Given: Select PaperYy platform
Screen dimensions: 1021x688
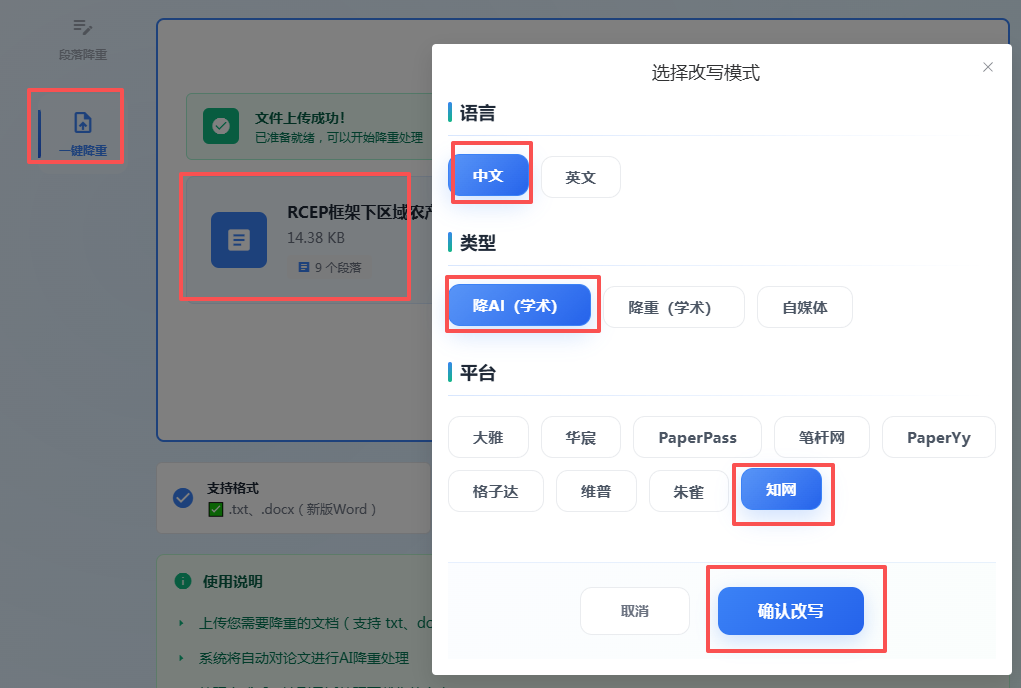Looking at the screenshot, I should [x=938, y=437].
